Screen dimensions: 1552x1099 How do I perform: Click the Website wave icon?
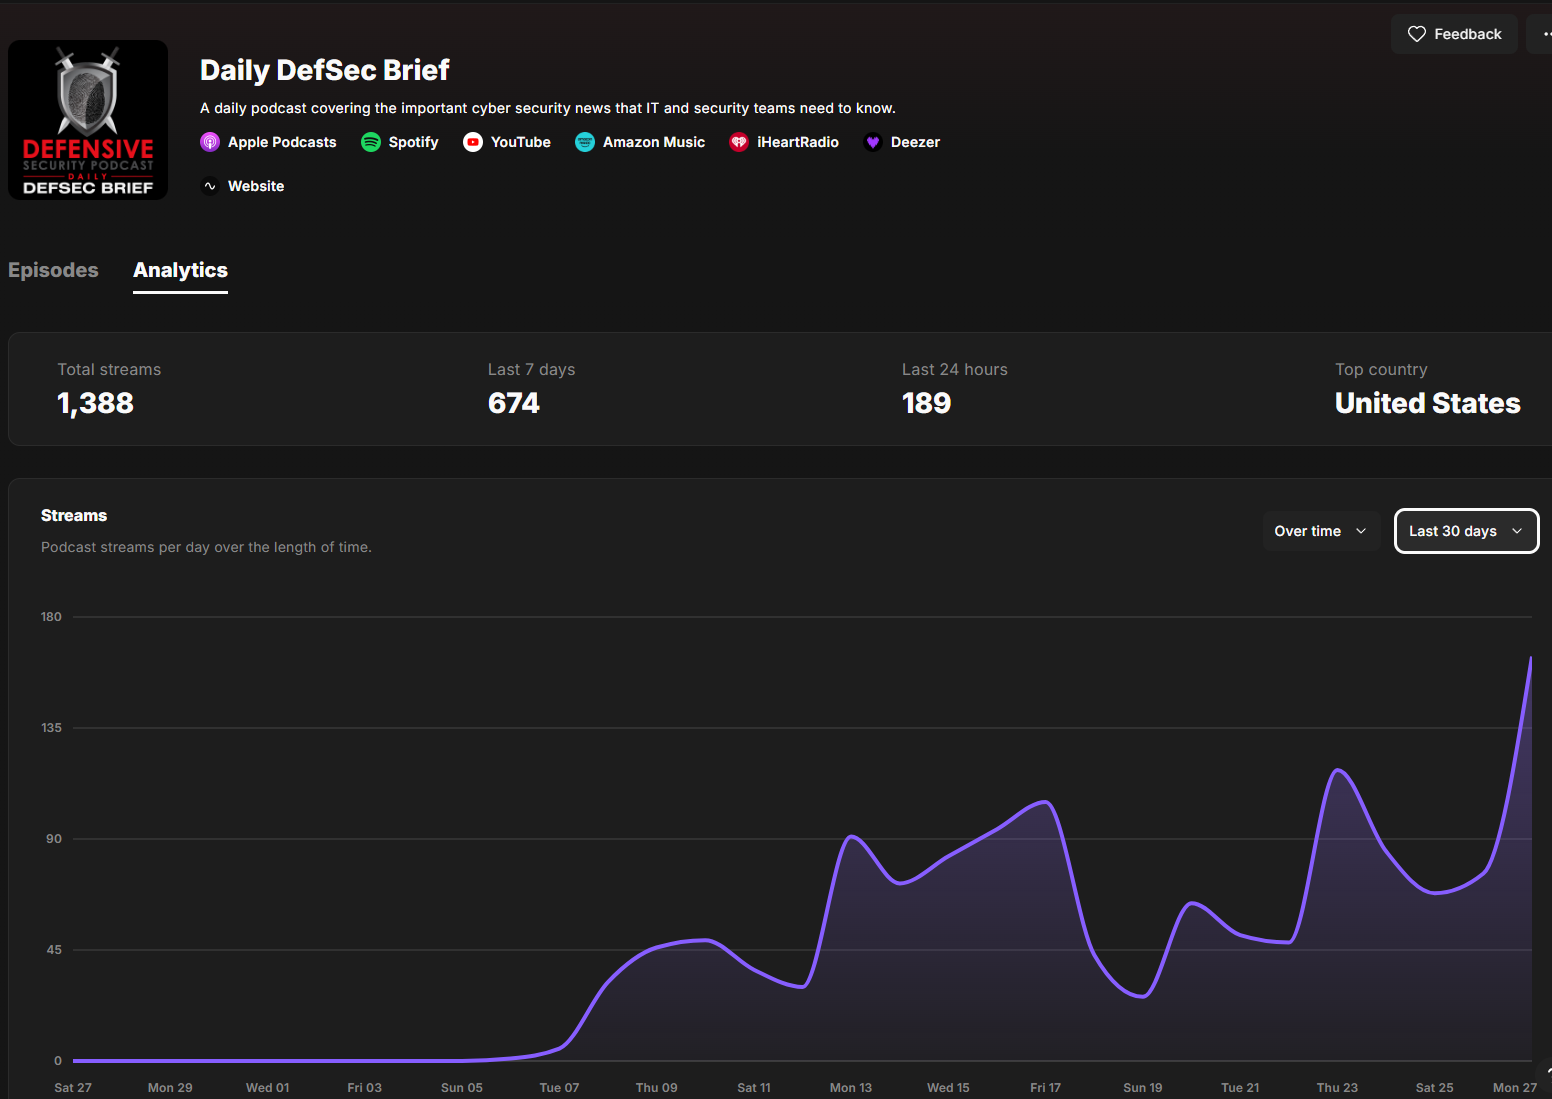(210, 186)
